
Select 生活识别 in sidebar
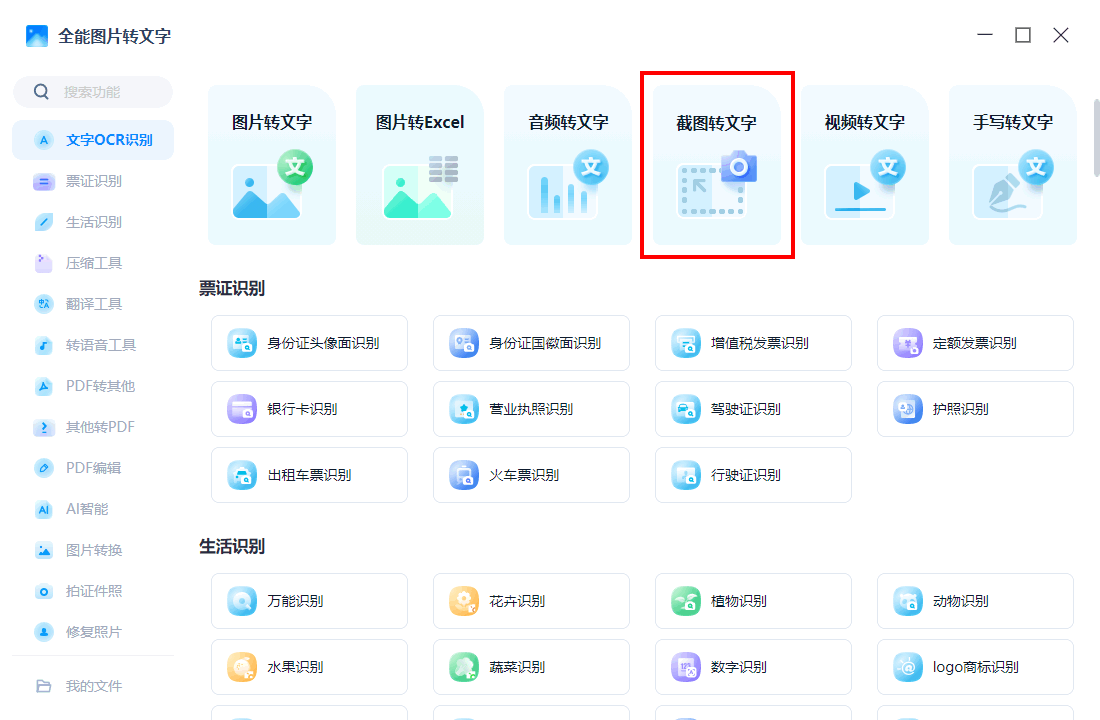[x=93, y=222]
